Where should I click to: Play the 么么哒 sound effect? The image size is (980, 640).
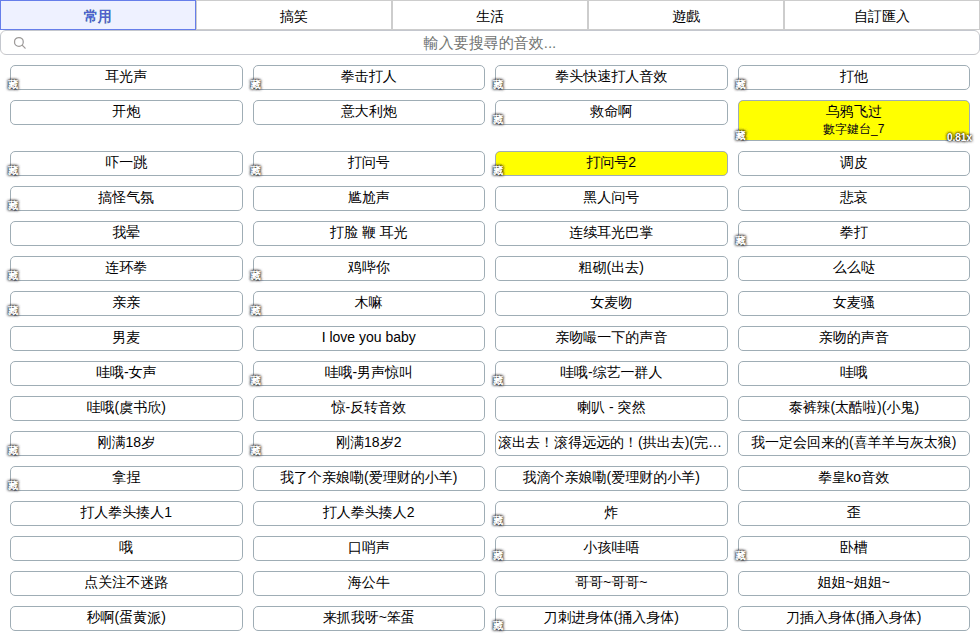point(854,269)
